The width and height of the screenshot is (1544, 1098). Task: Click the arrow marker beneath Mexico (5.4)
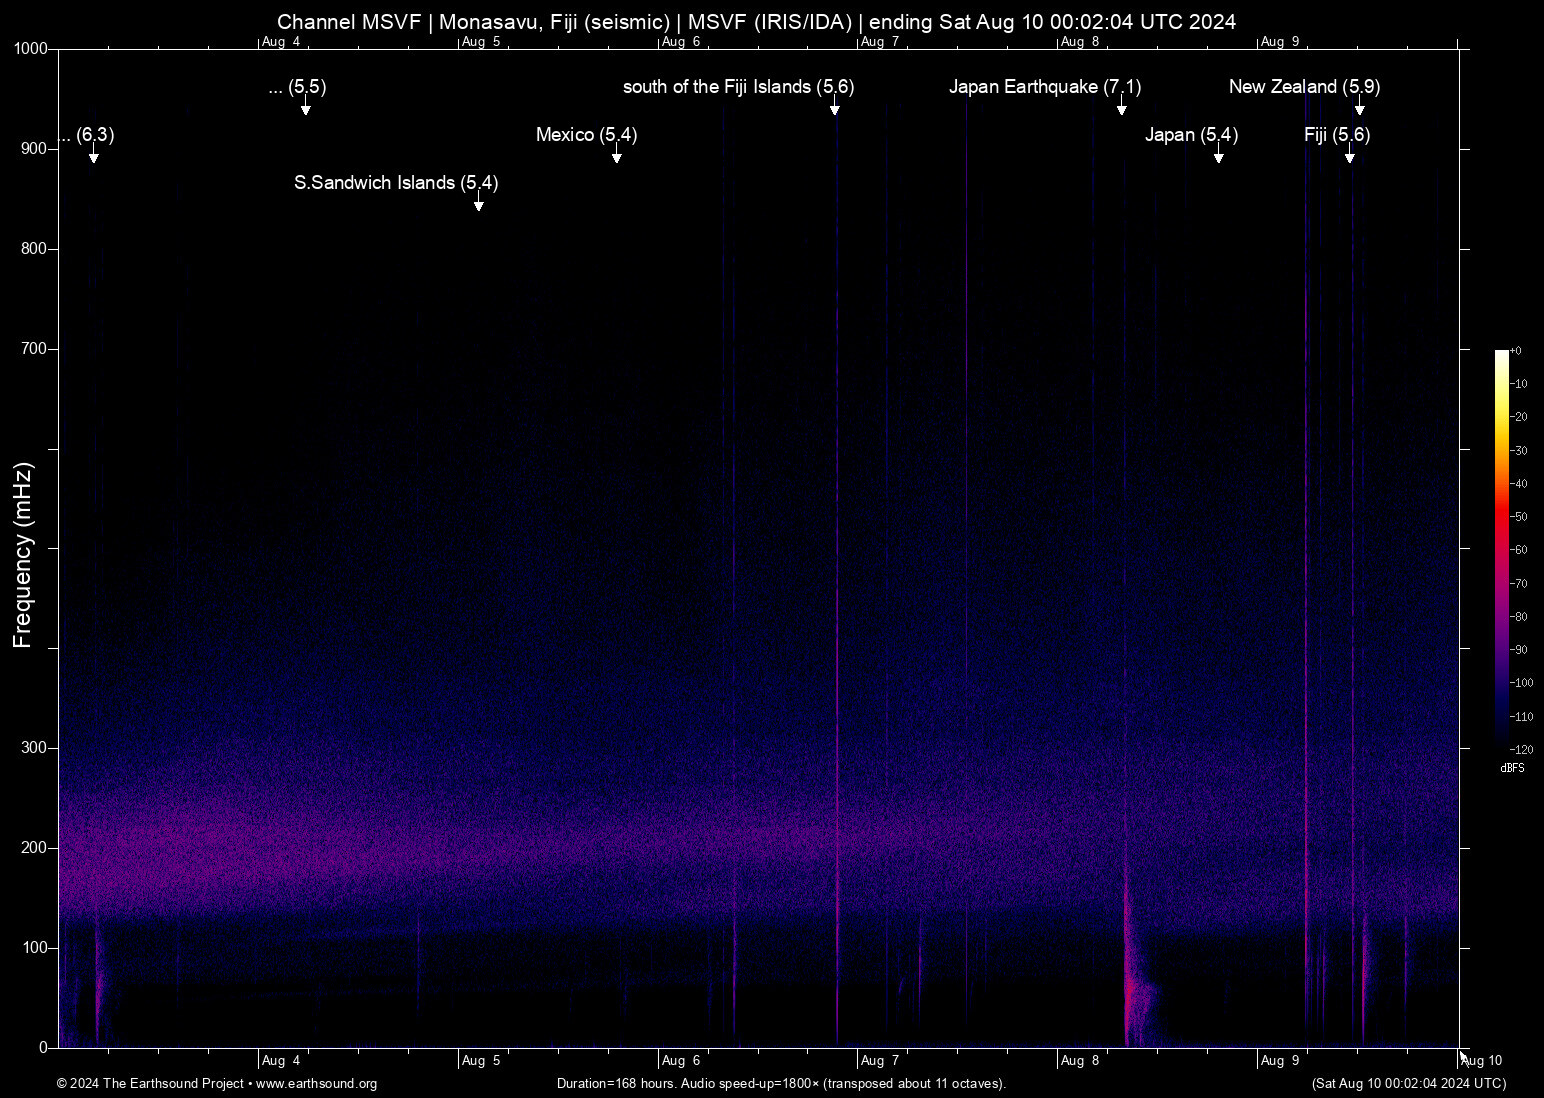[617, 154]
